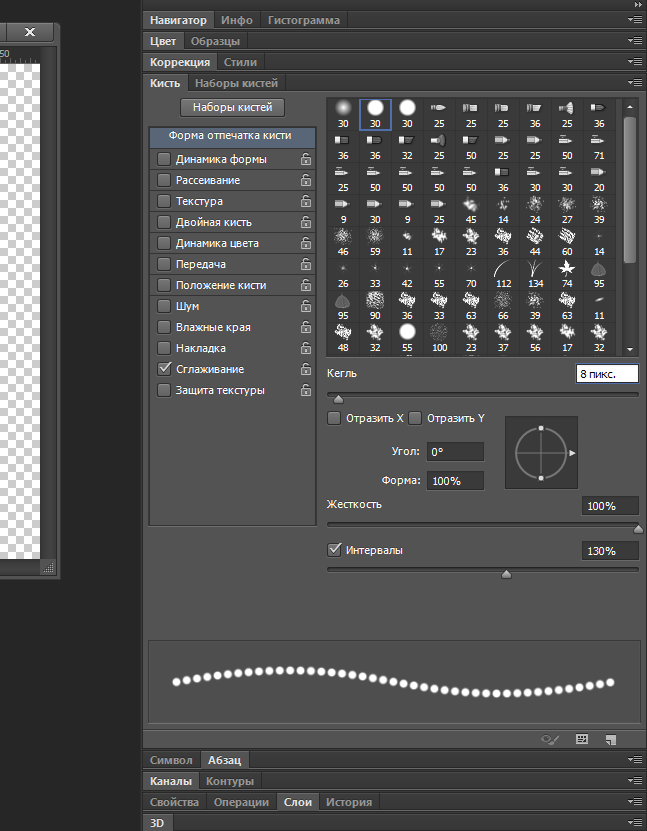Tick the Отразить X checkbox
Viewport: 647px width, 831px height.
click(x=335, y=418)
